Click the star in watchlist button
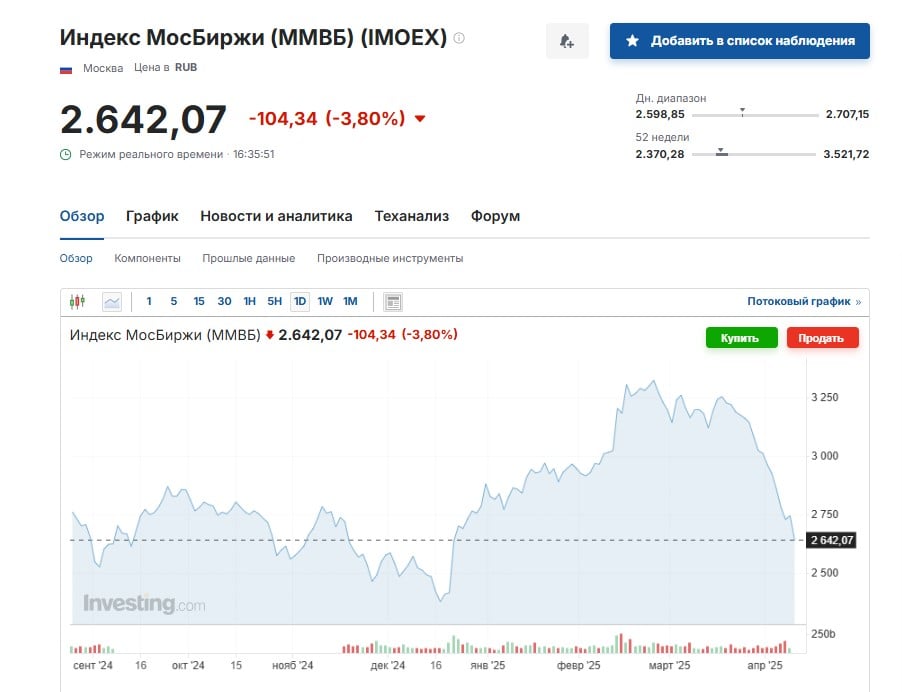The height and width of the screenshot is (692, 902). coord(632,41)
